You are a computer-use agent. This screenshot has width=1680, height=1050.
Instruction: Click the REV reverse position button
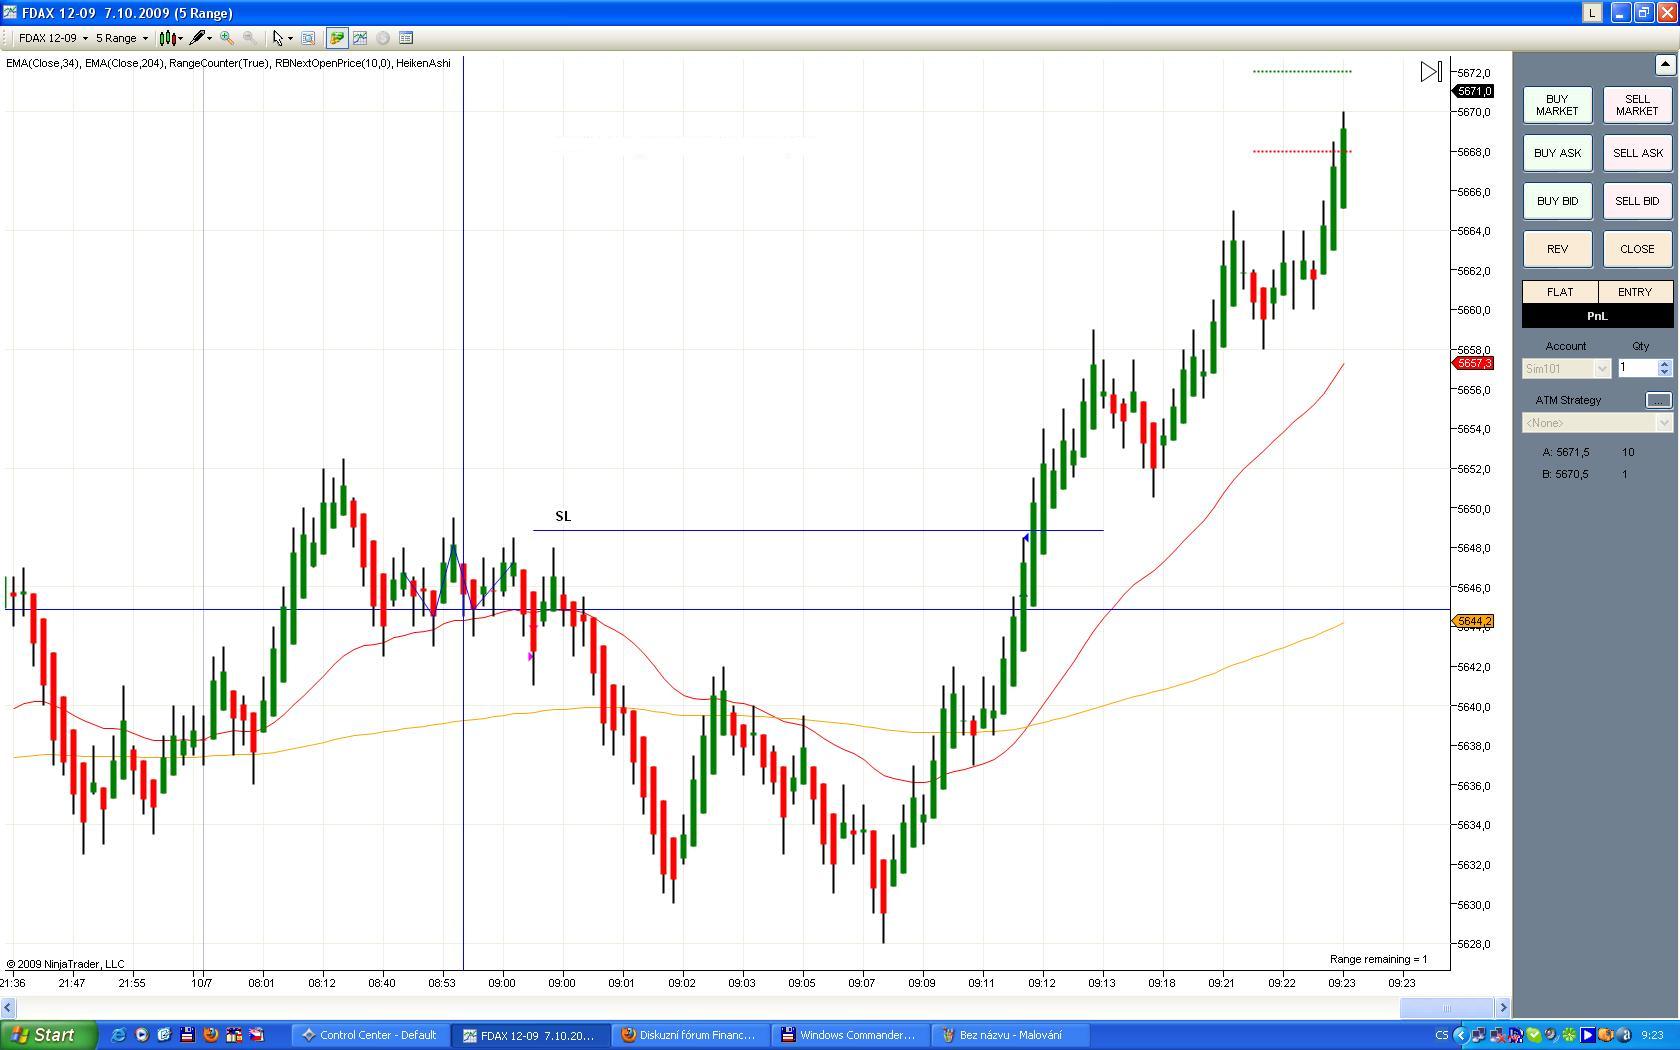(x=1557, y=249)
